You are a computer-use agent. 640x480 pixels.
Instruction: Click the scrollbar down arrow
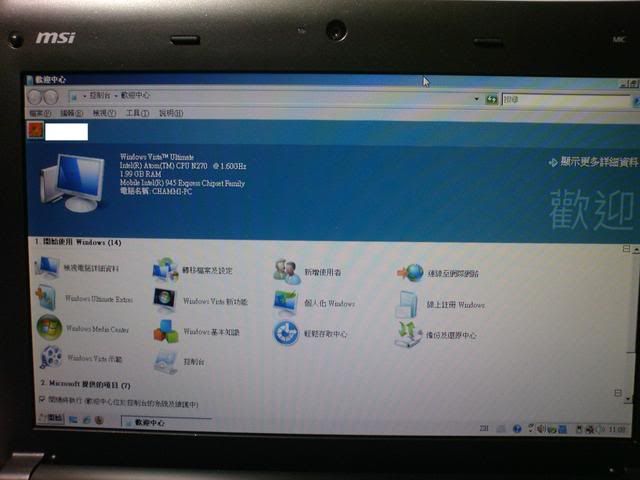(x=629, y=398)
